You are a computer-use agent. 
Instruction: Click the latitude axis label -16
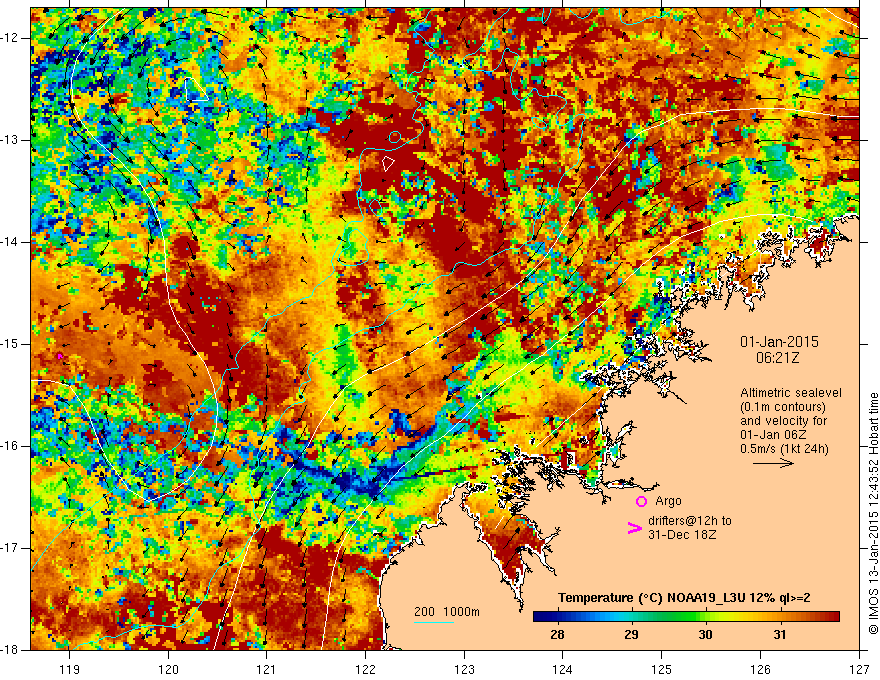[x=10, y=447]
